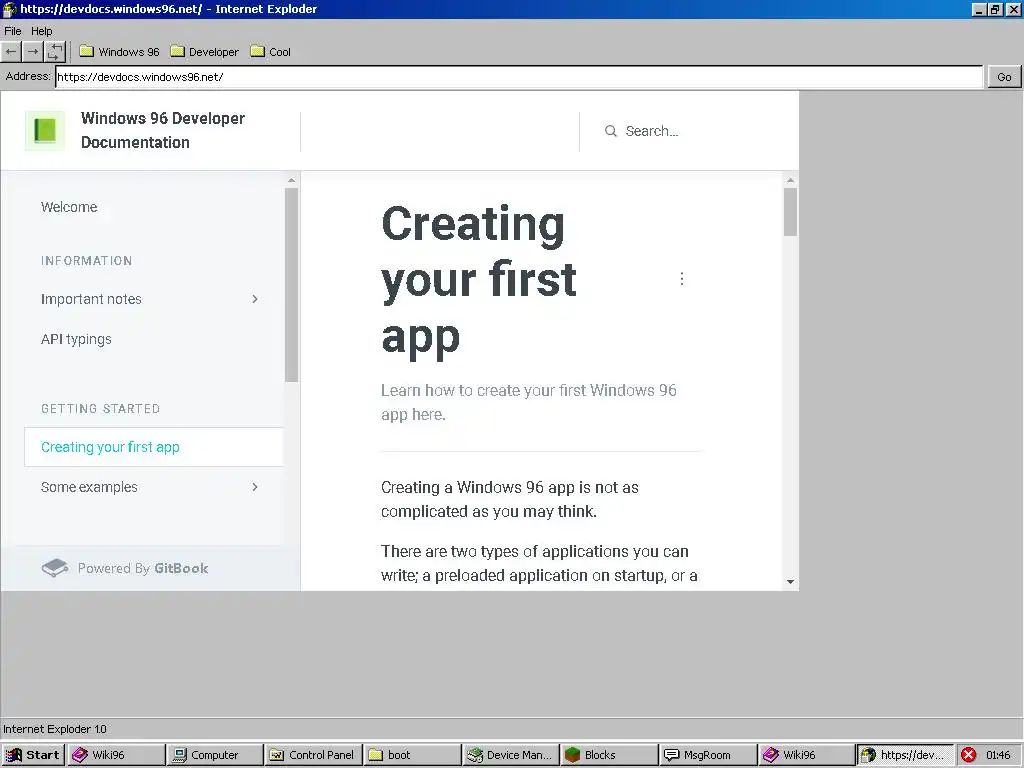The image size is (1024, 768).
Task: Open the Important notes page
Action: pos(91,299)
